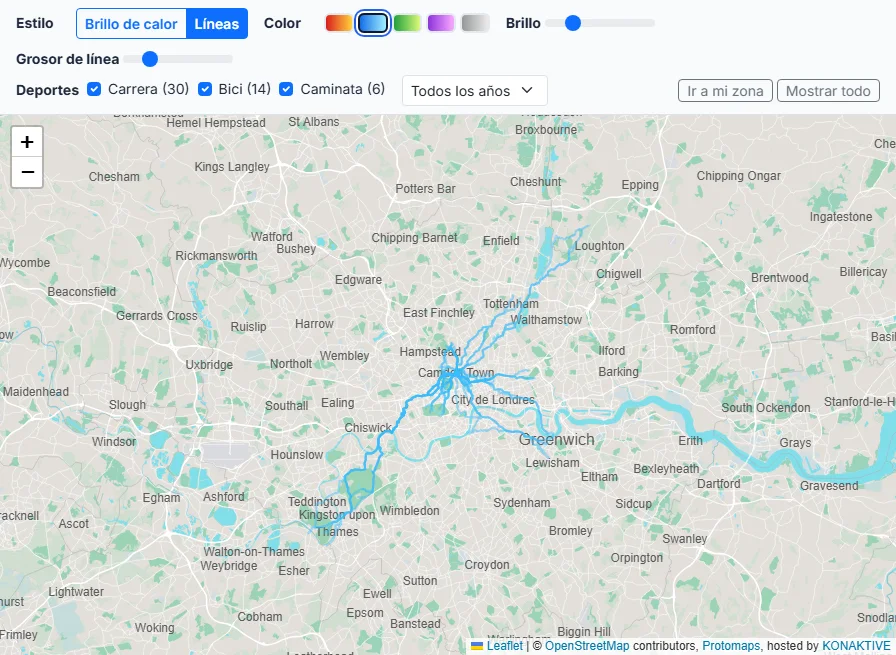This screenshot has height=655, width=896.
Task: Click the Croydon map label
Action: point(487,565)
